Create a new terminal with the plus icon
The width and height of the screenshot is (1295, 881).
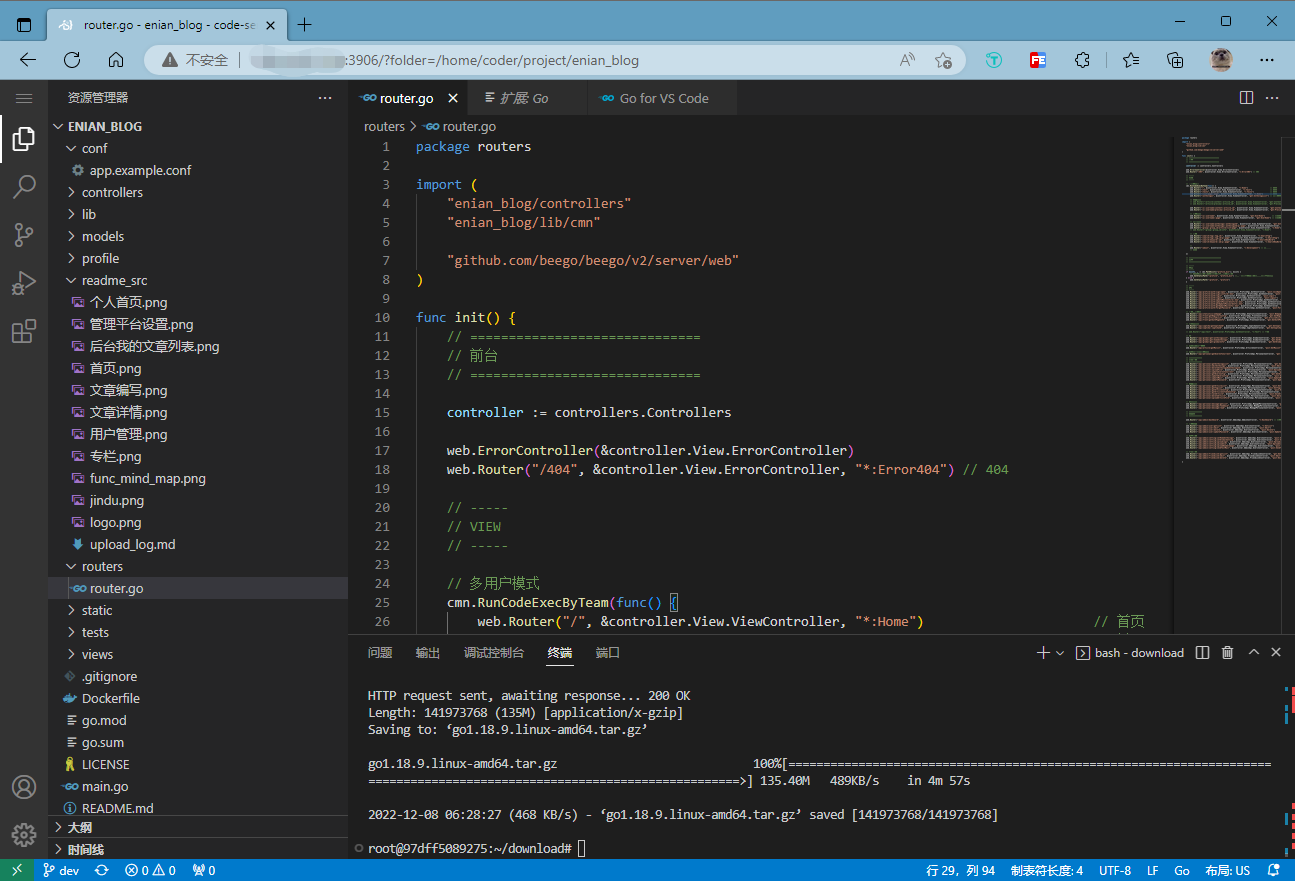[x=1041, y=652]
